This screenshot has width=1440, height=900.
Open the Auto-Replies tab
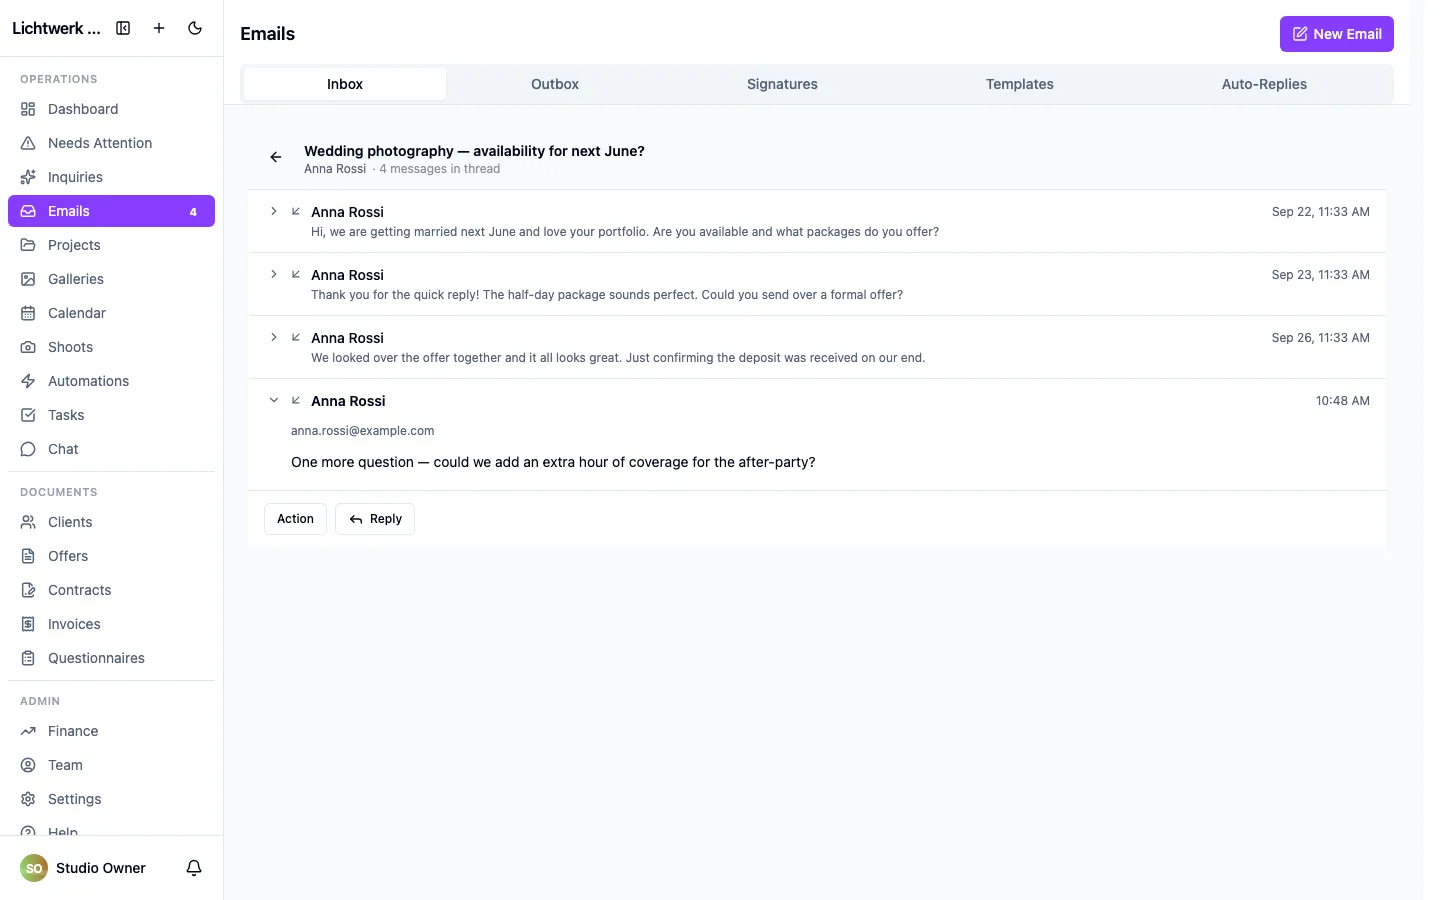pyautogui.click(x=1264, y=84)
